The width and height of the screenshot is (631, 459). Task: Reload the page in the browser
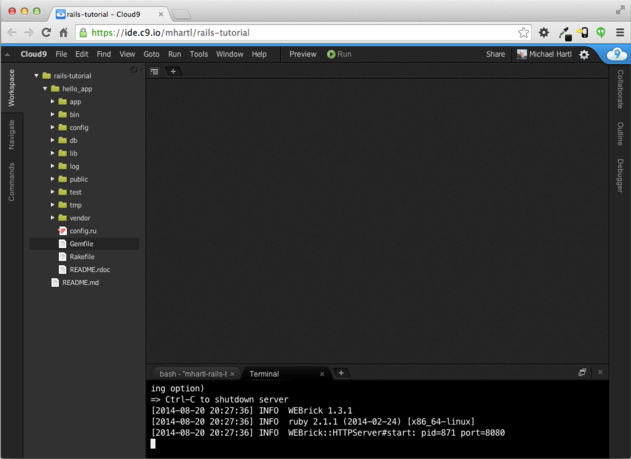click(47, 33)
